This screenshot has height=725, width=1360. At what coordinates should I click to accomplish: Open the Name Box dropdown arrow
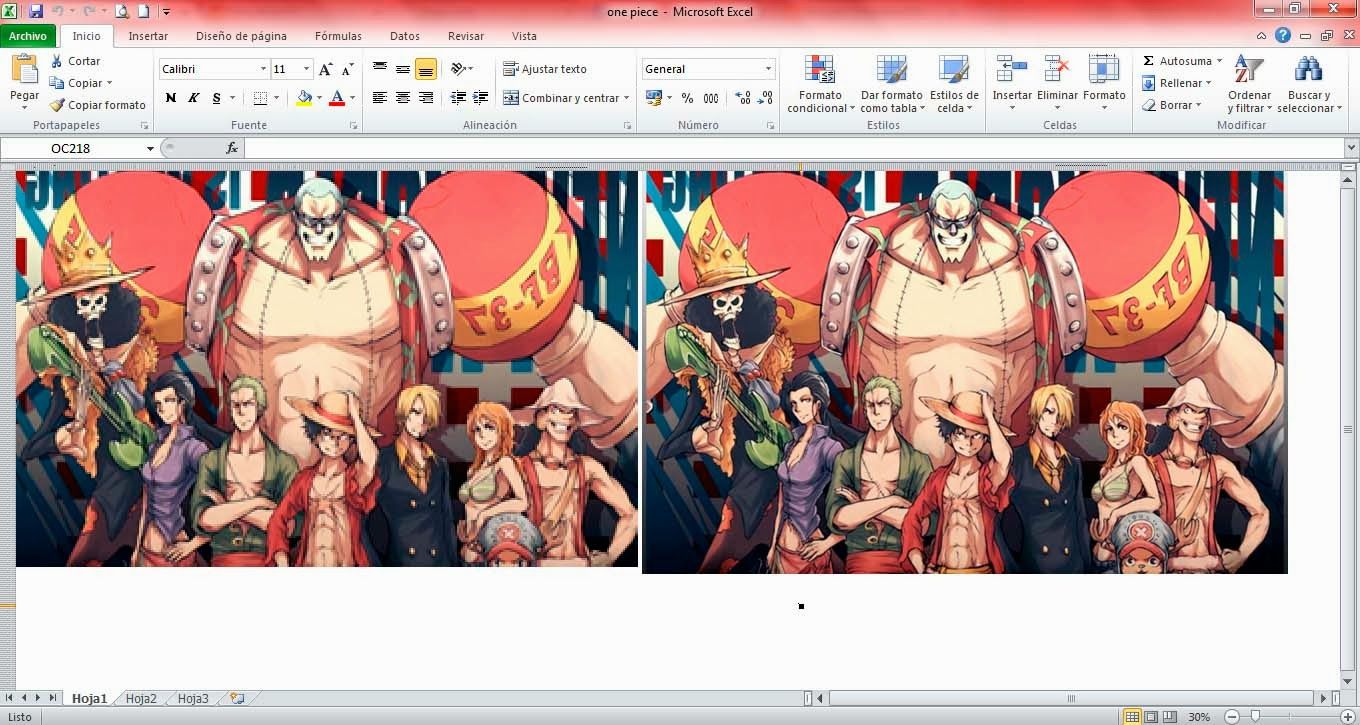pos(150,148)
